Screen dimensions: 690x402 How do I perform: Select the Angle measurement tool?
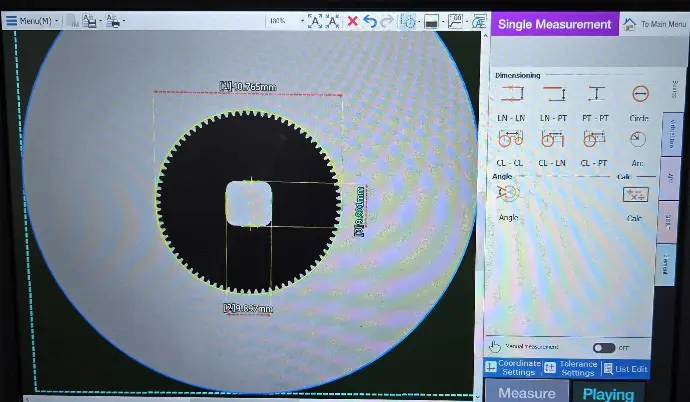coord(509,193)
